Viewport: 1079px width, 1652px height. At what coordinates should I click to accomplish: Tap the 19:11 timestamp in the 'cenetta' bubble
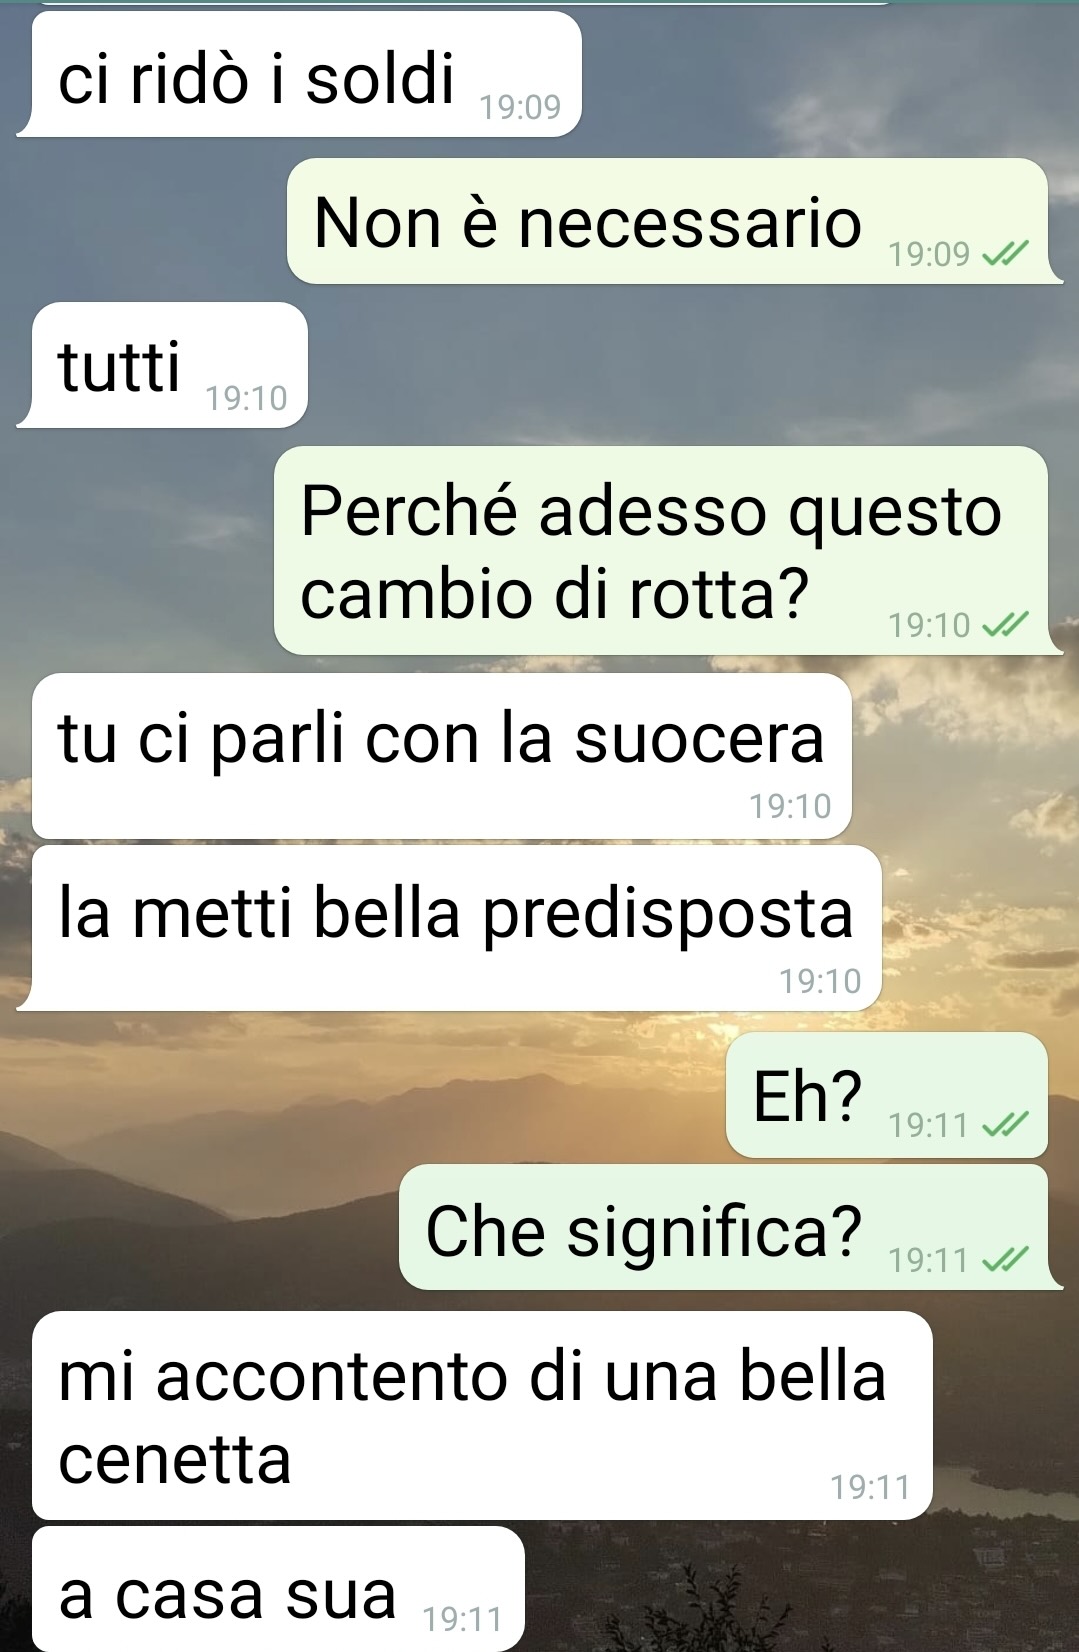870,1487
